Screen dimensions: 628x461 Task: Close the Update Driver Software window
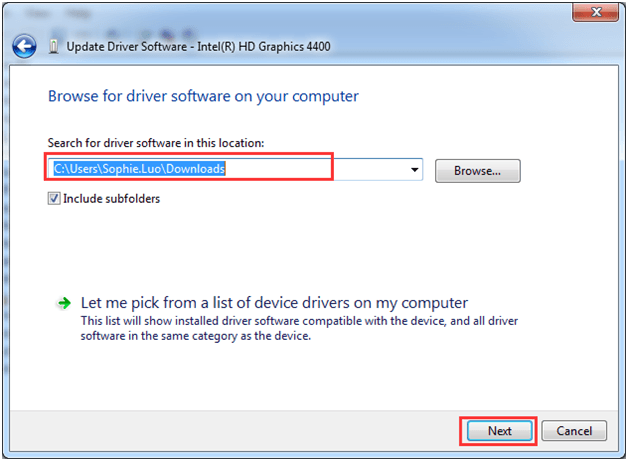pos(596,12)
